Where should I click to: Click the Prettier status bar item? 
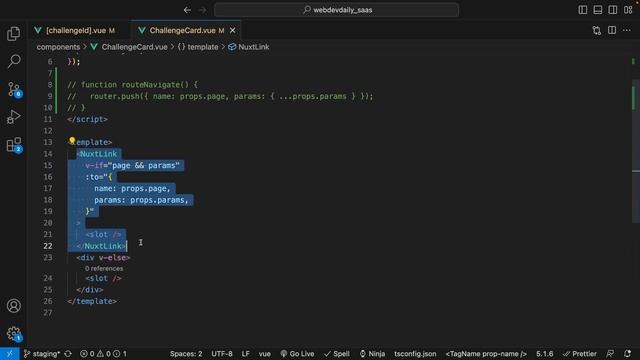(x=580, y=354)
